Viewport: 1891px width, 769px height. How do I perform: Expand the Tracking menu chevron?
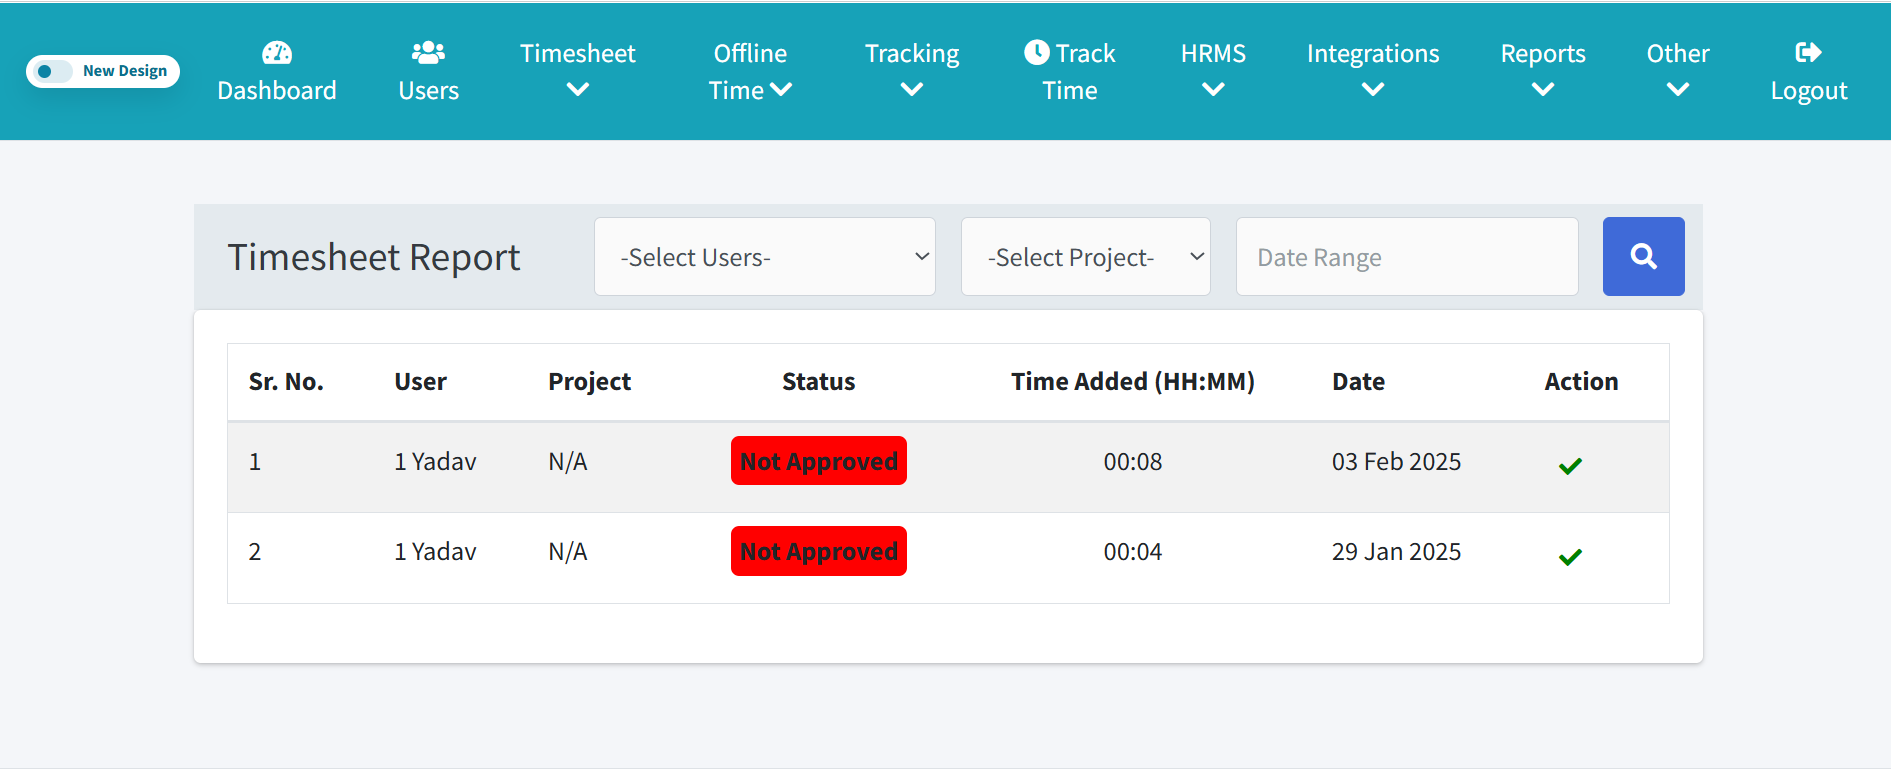[x=911, y=90]
